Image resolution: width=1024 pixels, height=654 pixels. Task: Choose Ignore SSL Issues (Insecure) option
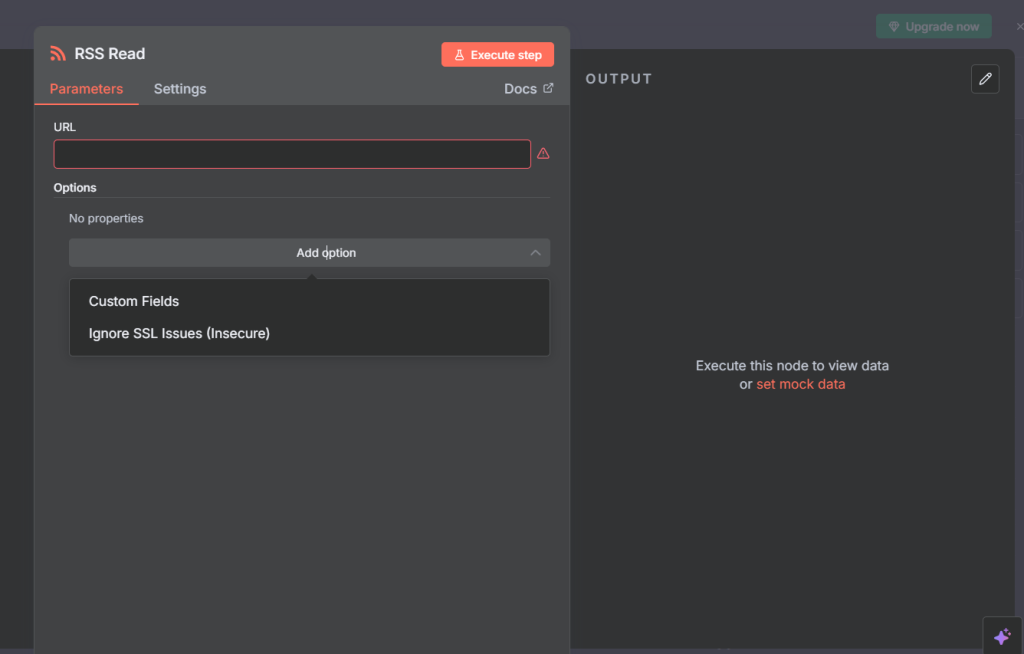179,333
